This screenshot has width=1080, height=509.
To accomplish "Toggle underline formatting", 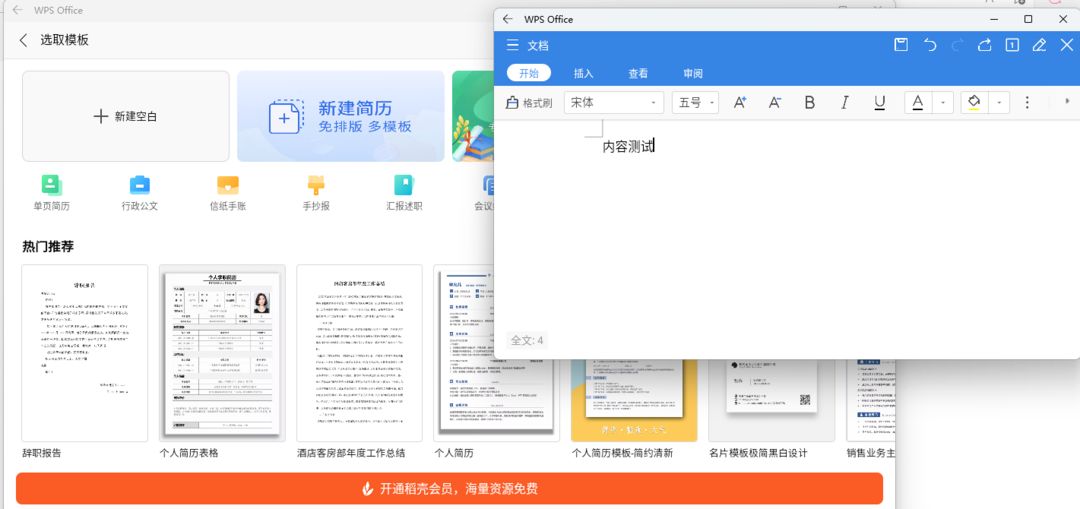I will tap(880, 103).
